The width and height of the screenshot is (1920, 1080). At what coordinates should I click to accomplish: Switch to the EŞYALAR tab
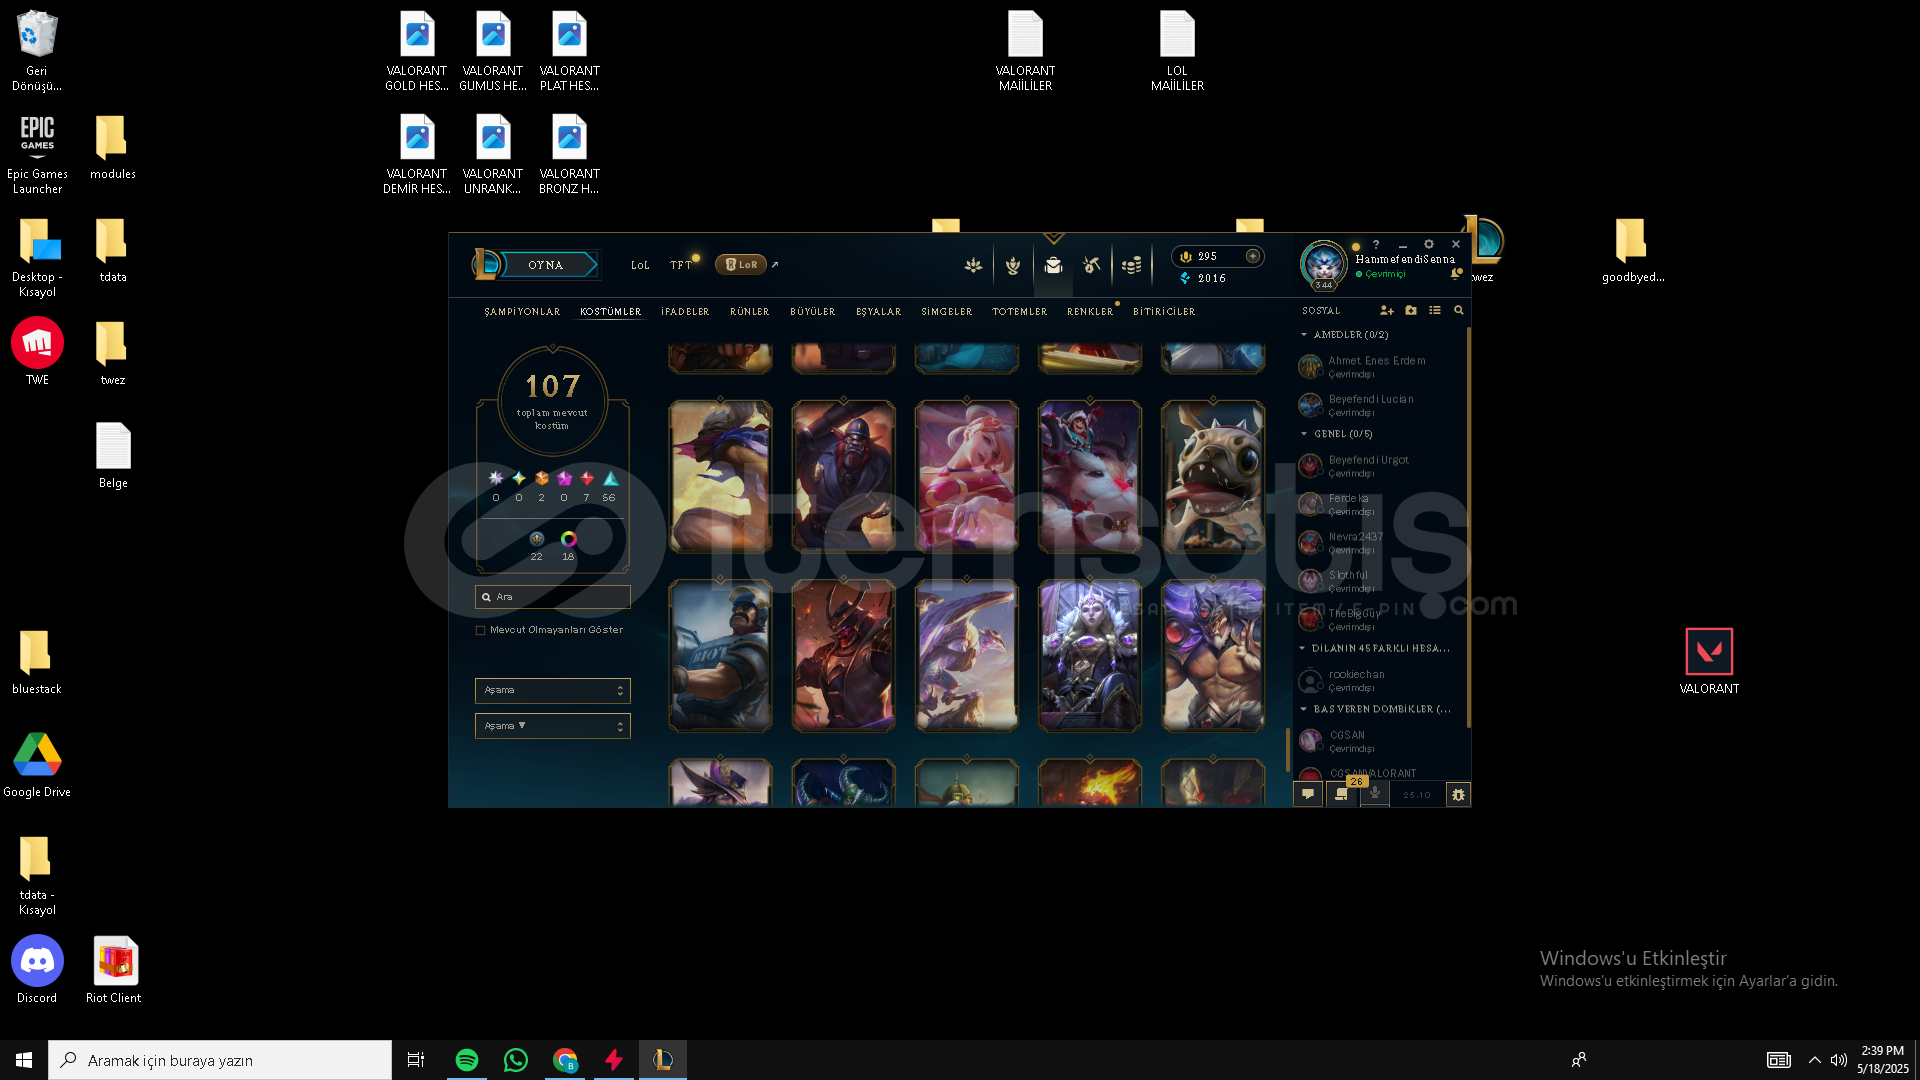point(878,312)
